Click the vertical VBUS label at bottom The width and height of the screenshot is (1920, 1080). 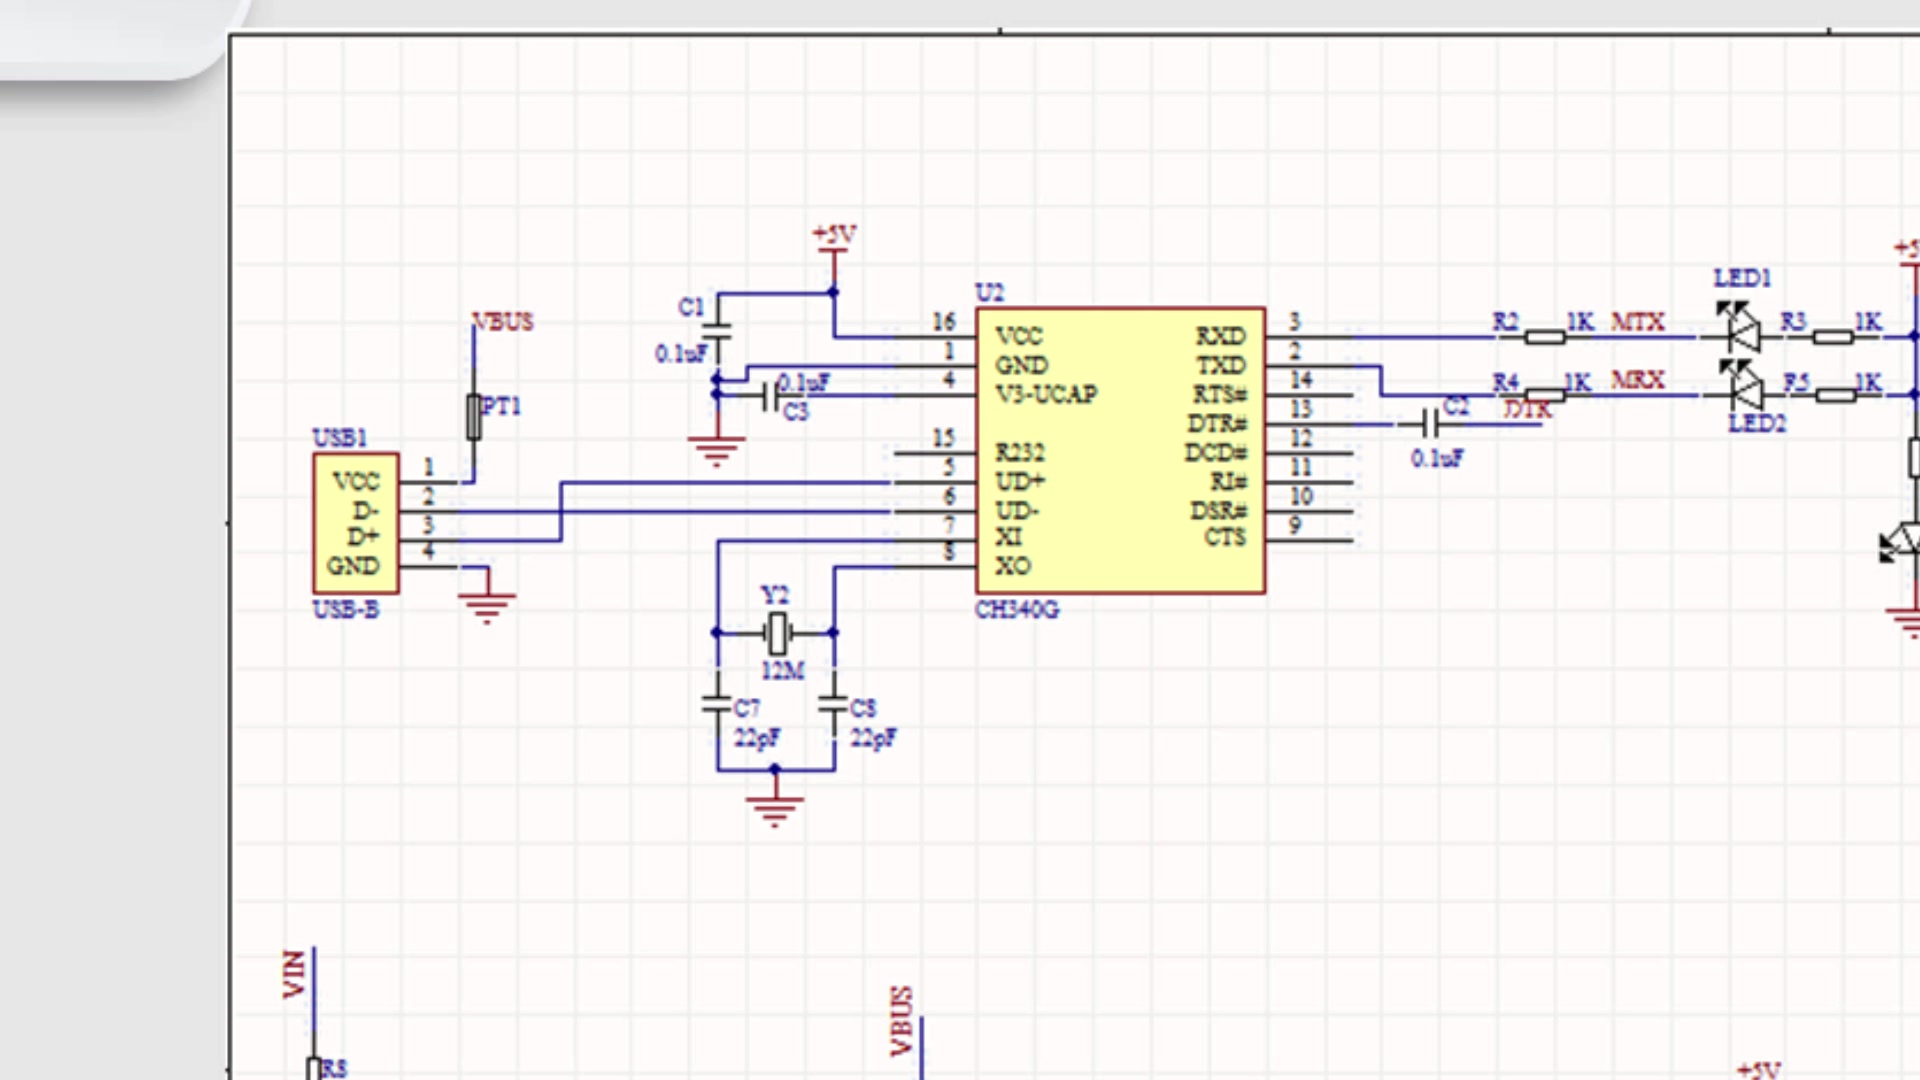click(x=902, y=1021)
